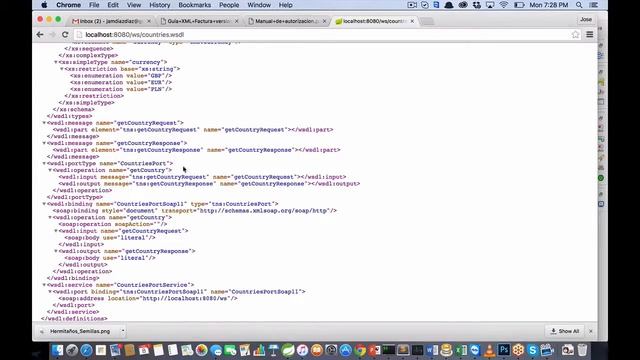This screenshot has height=360, width=640.
Task: Open the App Store from the Dock
Action: [345, 350]
